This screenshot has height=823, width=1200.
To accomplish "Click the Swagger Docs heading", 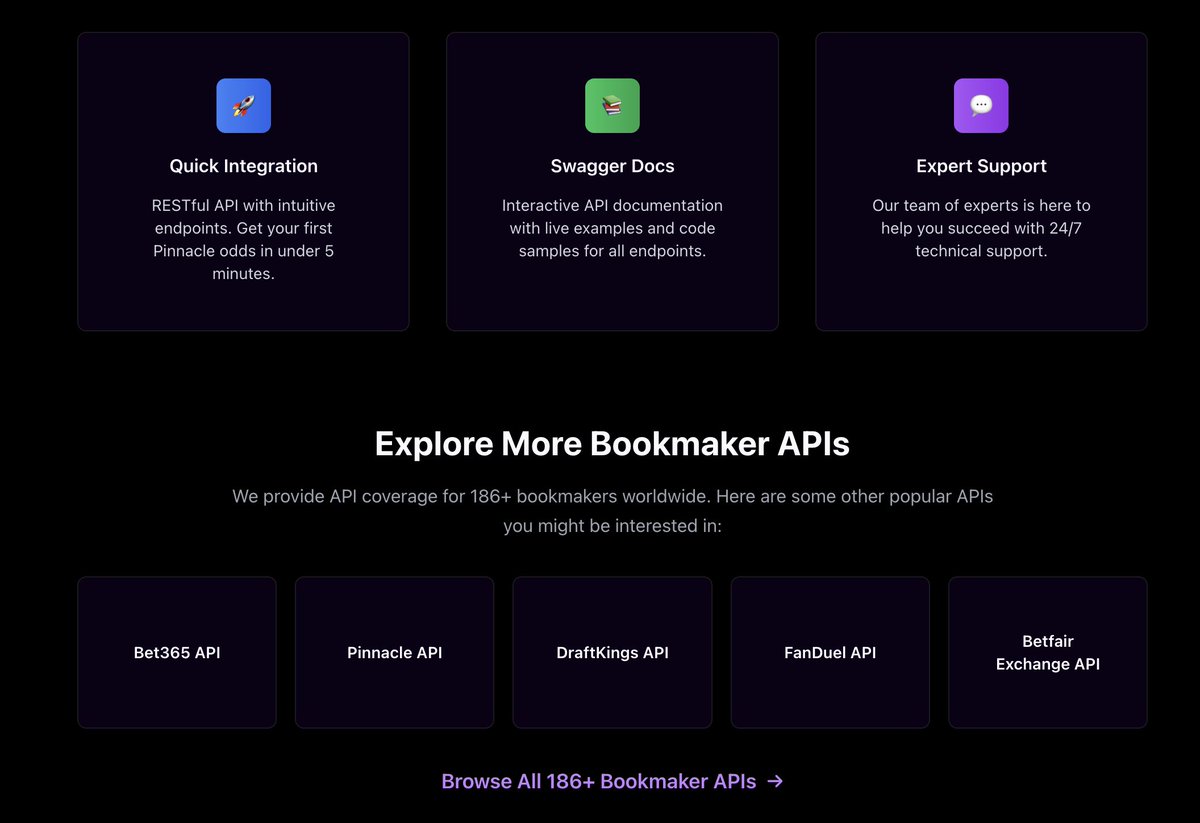I will coord(612,166).
